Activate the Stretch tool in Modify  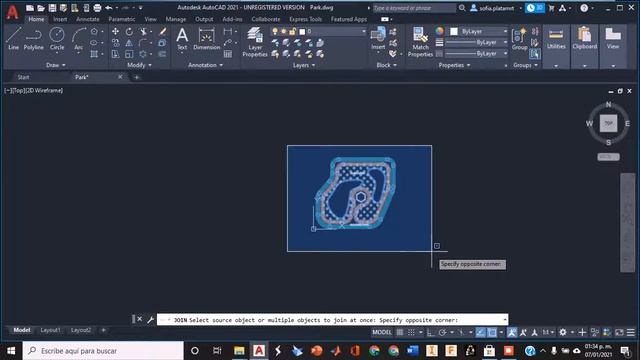coord(116,54)
